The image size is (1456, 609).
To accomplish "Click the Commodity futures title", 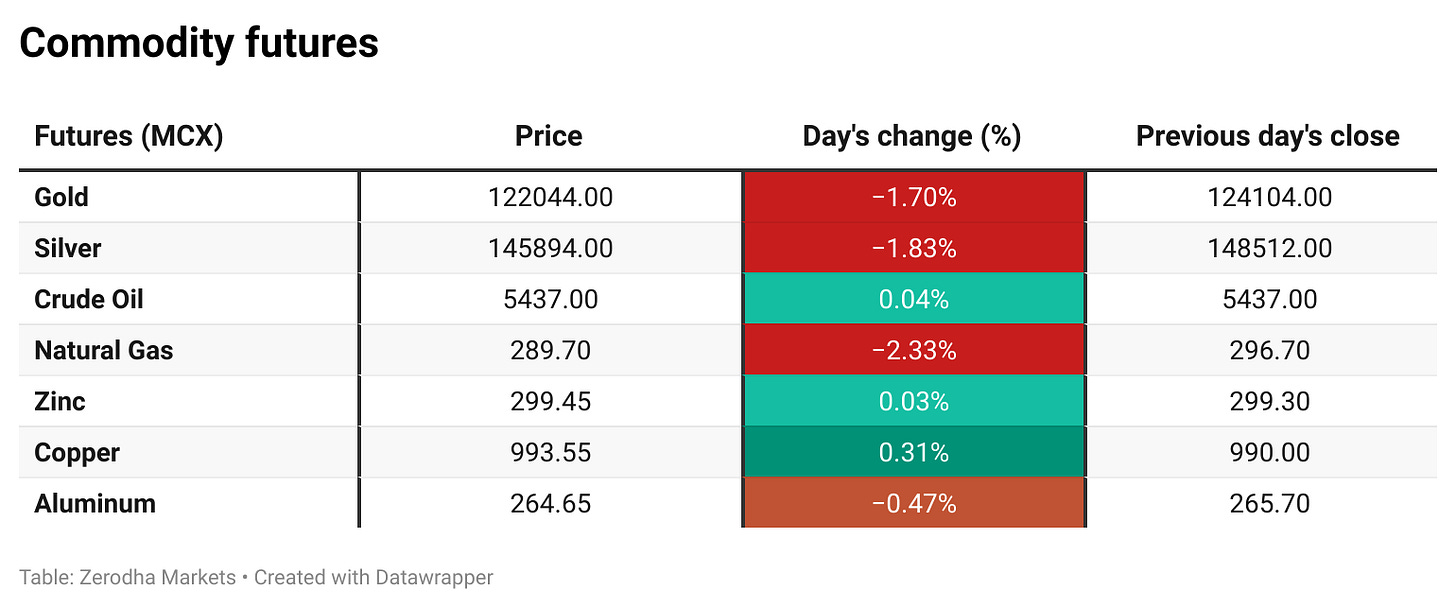I will coord(199,43).
